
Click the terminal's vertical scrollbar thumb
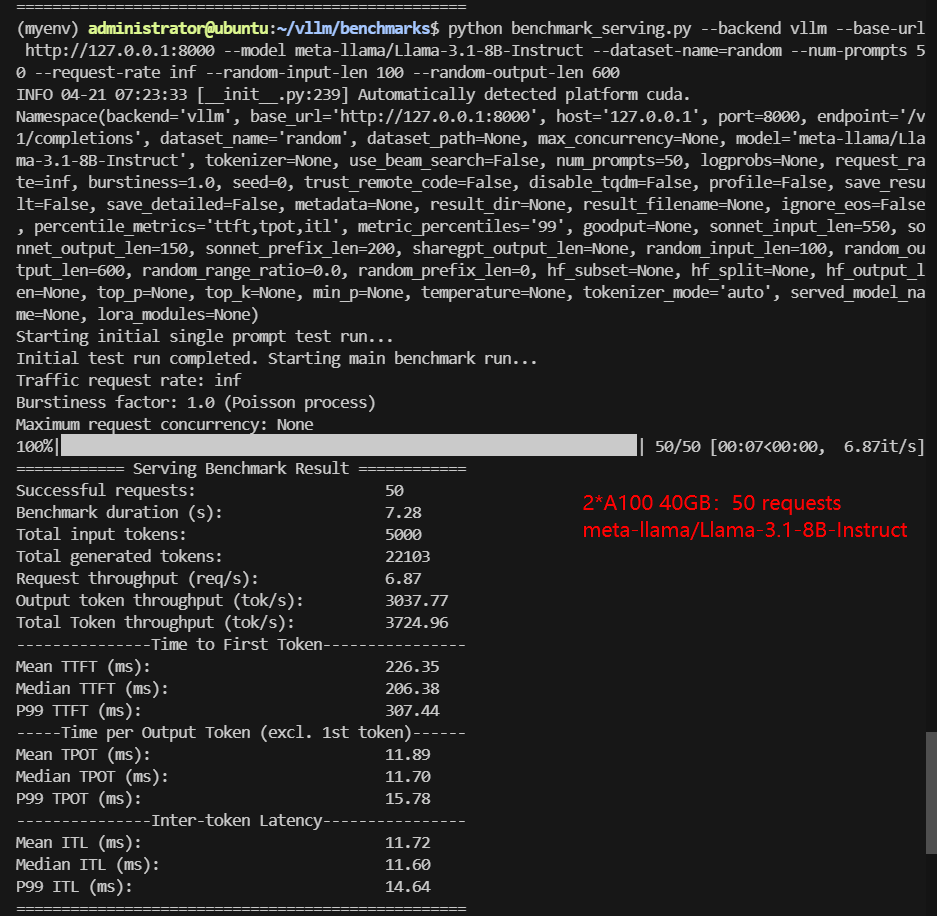pos(931,793)
